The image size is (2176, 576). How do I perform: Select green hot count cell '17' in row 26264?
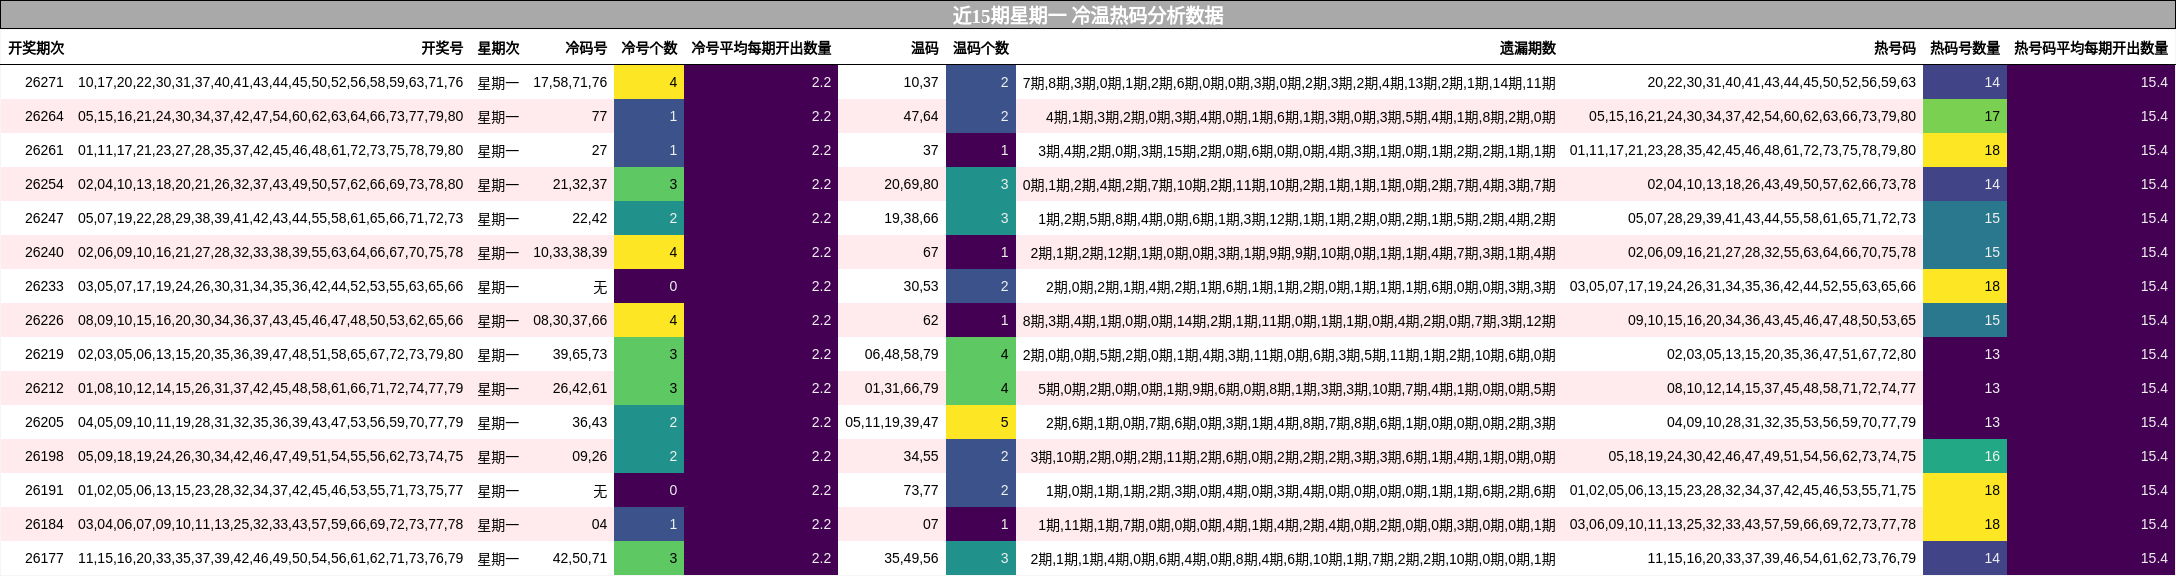1965,116
